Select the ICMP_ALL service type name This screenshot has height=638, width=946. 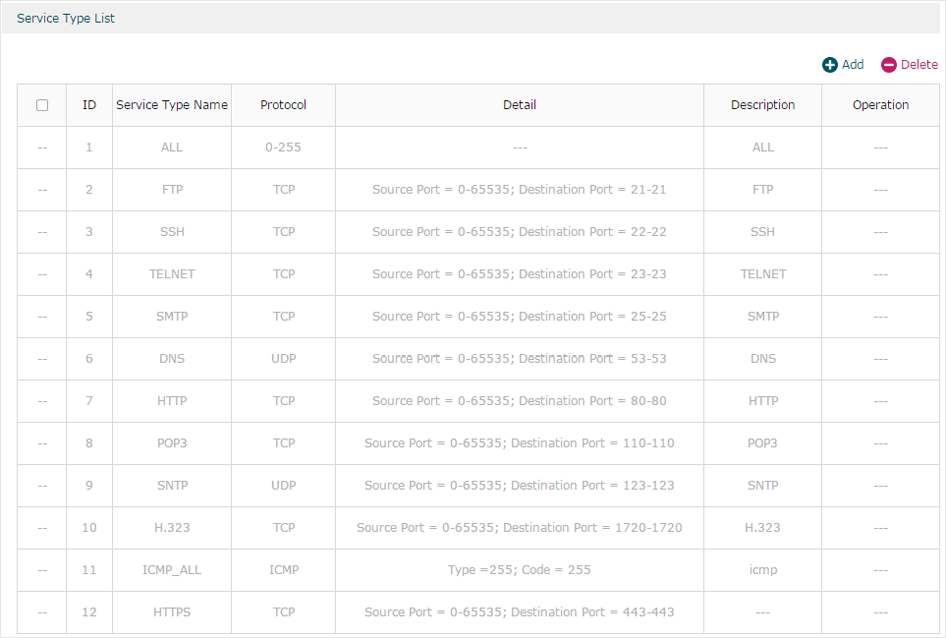pos(172,570)
